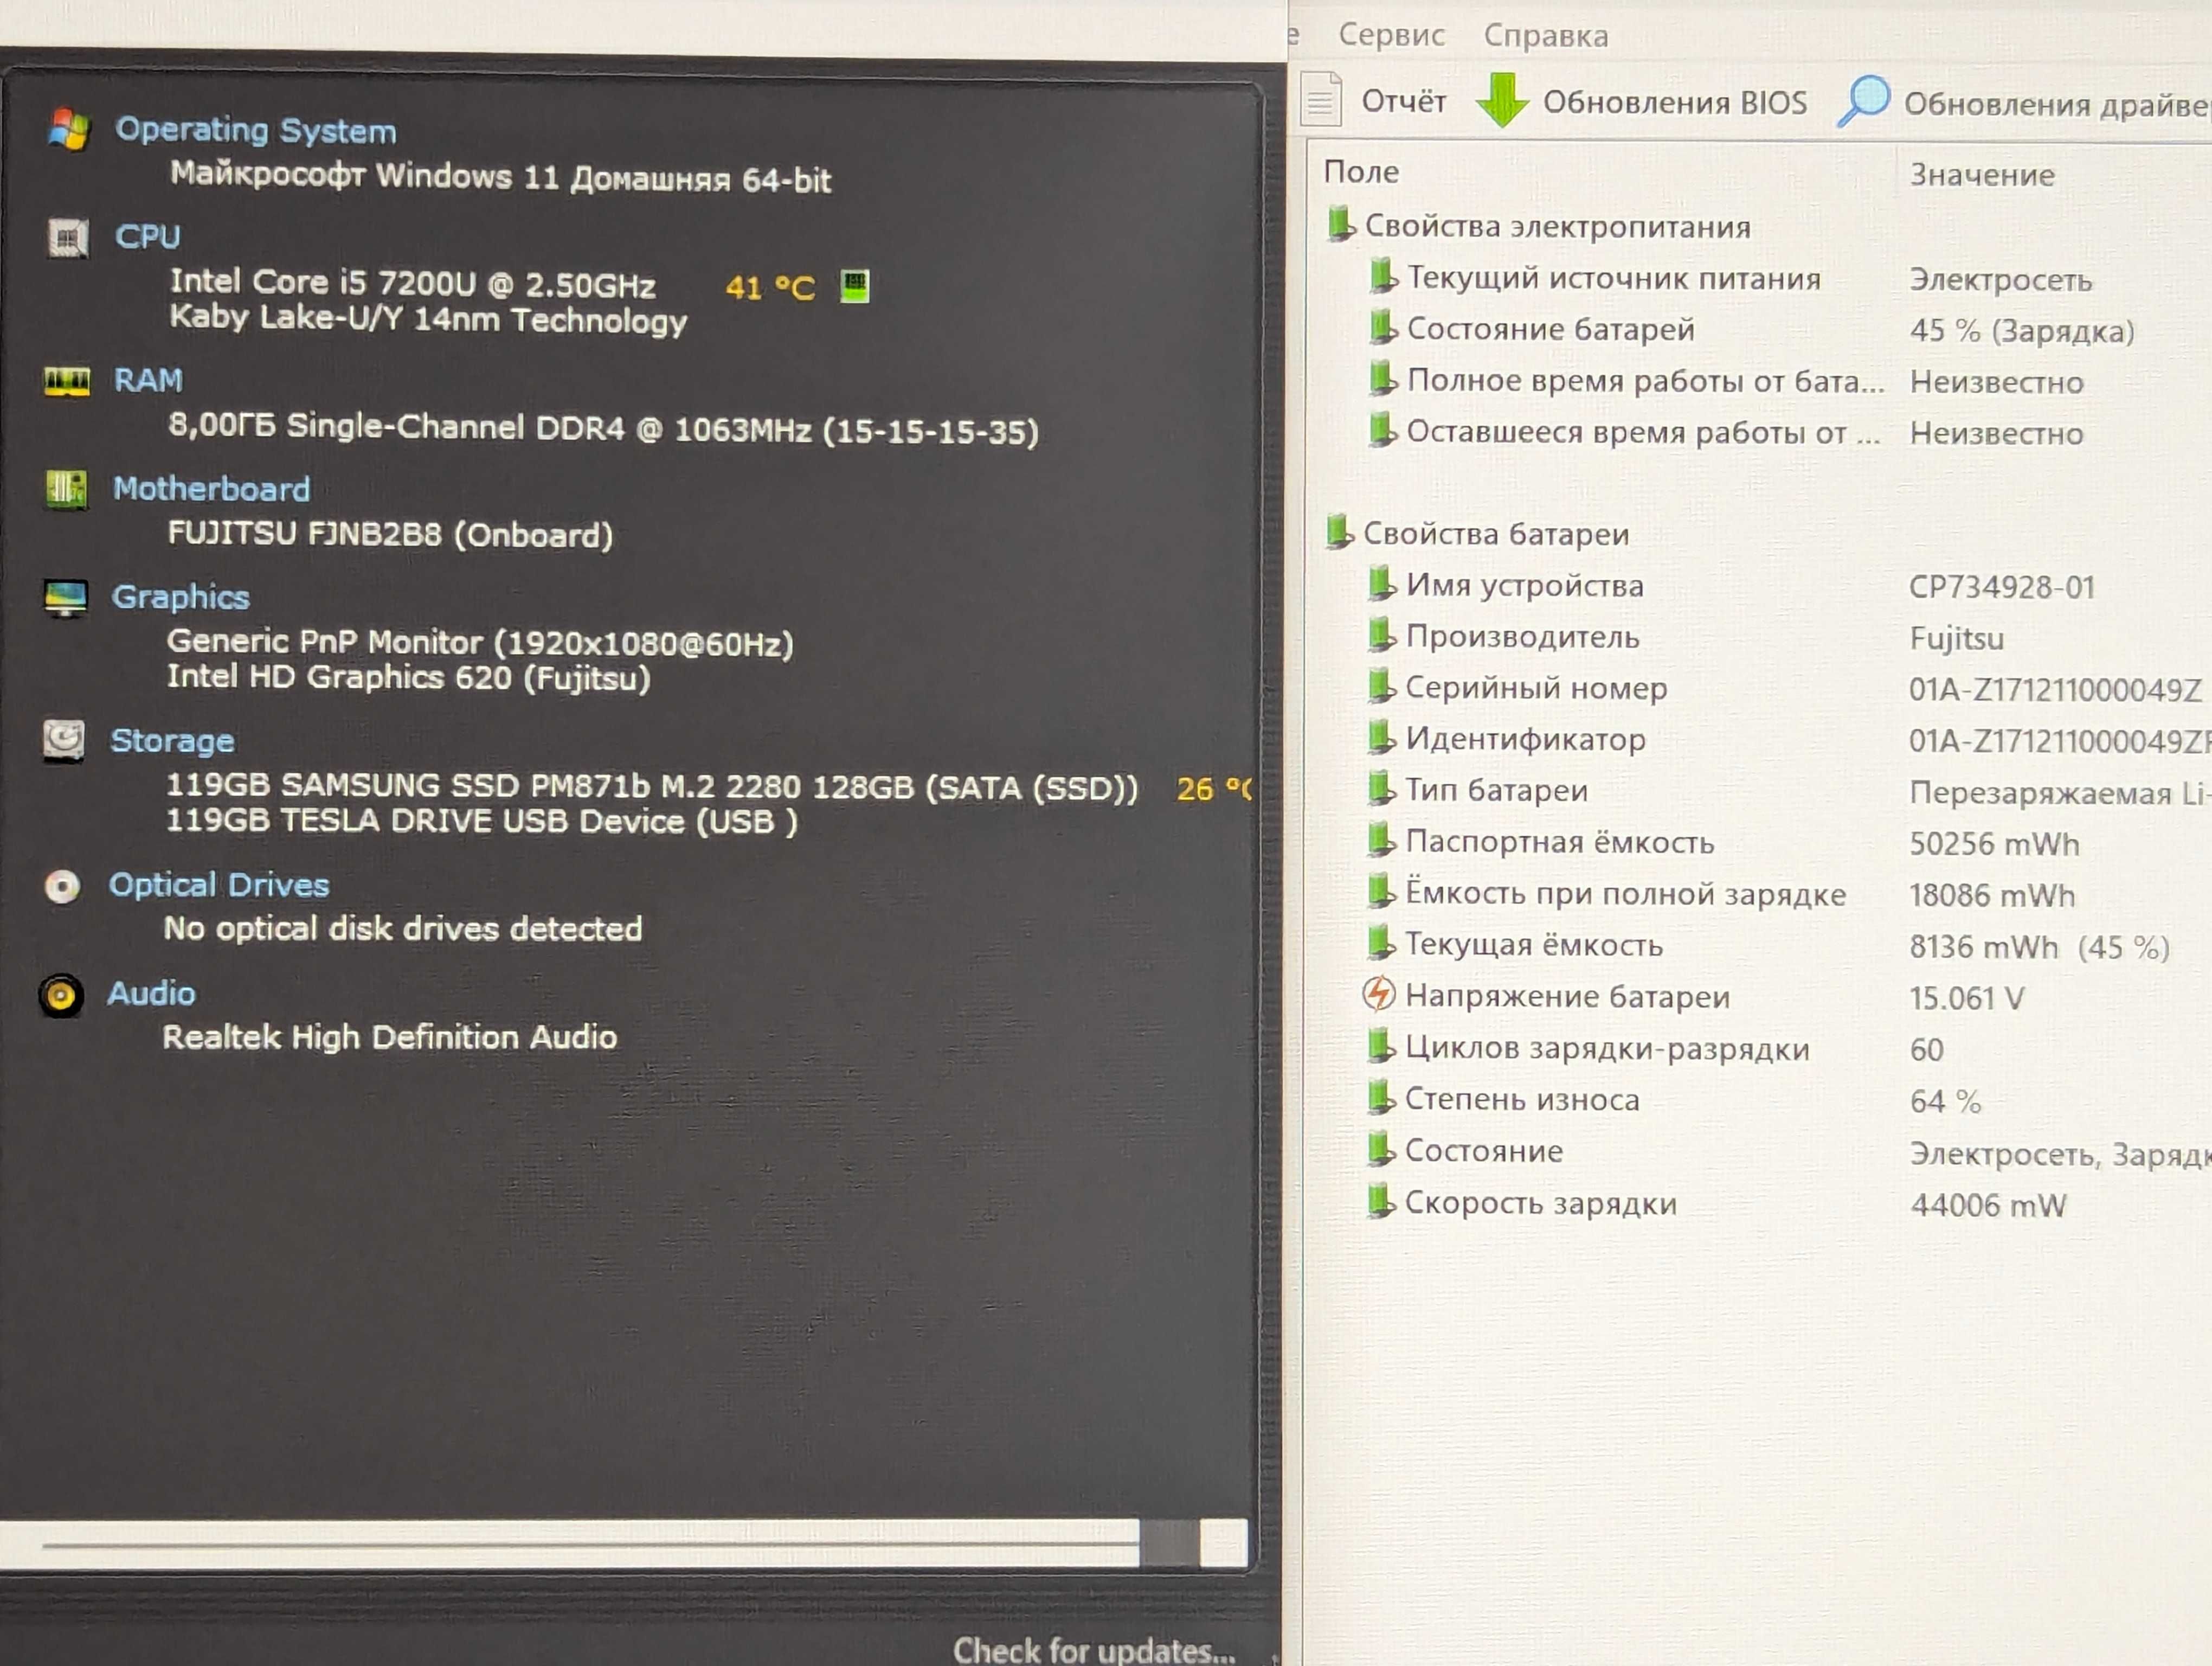The width and height of the screenshot is (2212, 1666).
Task: Open the Motherboard section link
Action: point(211,489)
